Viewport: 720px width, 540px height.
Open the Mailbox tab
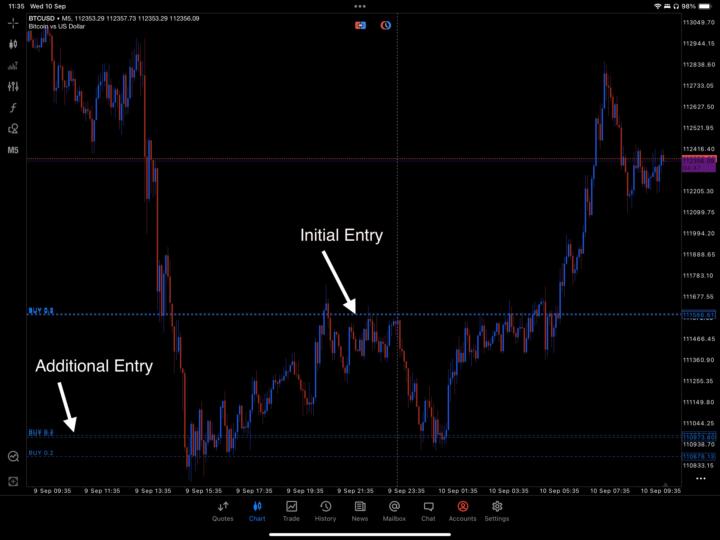394,511
